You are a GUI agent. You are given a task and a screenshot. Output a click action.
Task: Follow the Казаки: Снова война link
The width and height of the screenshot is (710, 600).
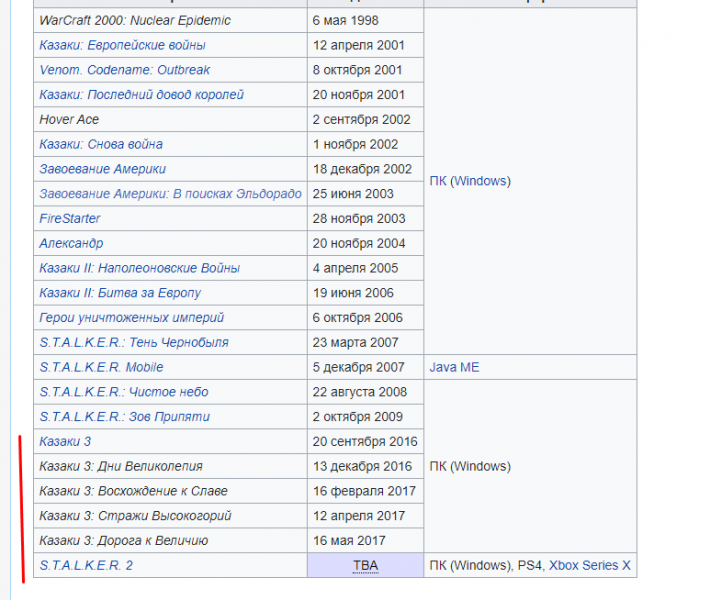coord(100,144)
